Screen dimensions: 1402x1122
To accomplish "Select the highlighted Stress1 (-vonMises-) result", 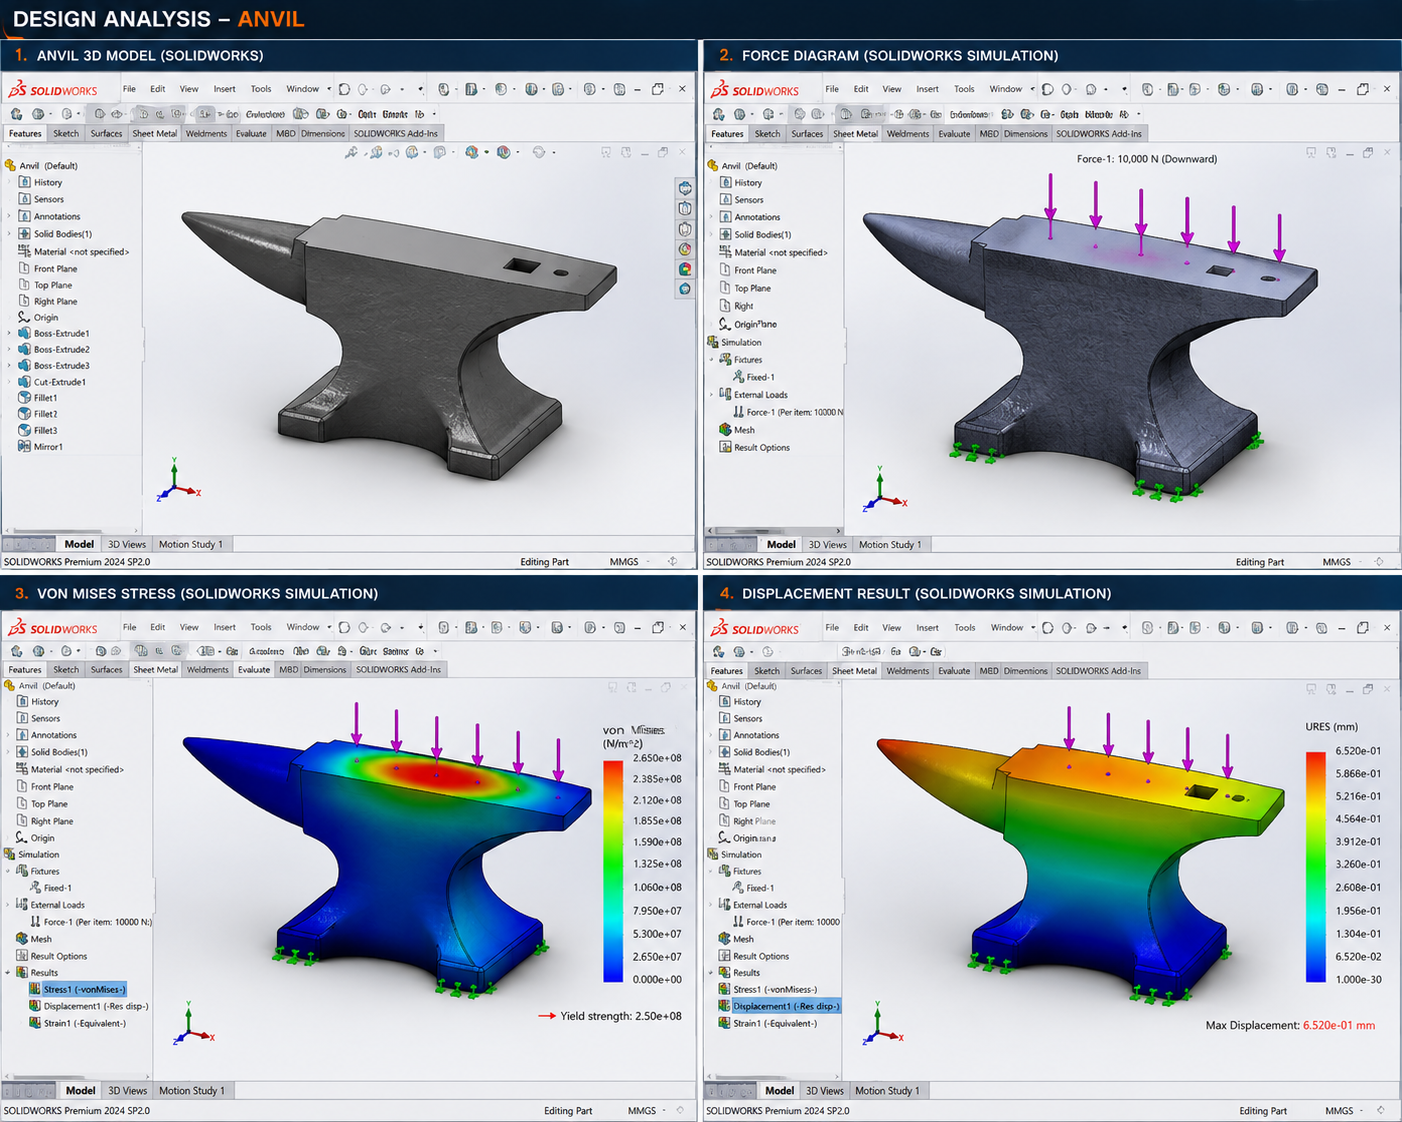I will (x=84, y=989).
